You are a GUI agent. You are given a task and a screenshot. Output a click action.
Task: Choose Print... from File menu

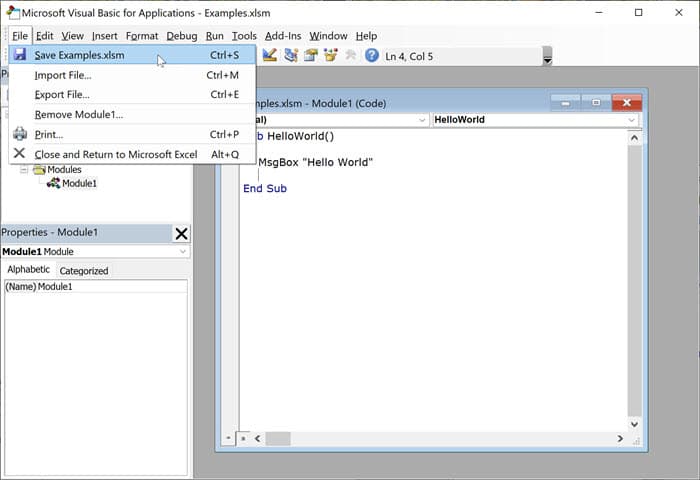click(132, 134)
